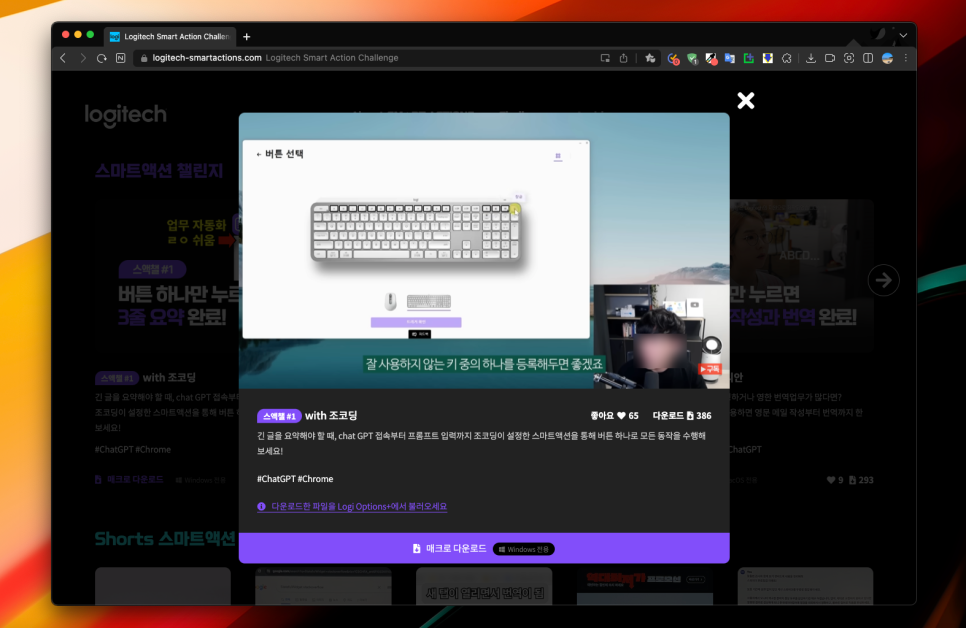Image resolution: width=966 pixels, height=628 pixels.
Task: Expand the tab list chevron at the top right
Action: [x=903, y=36]
